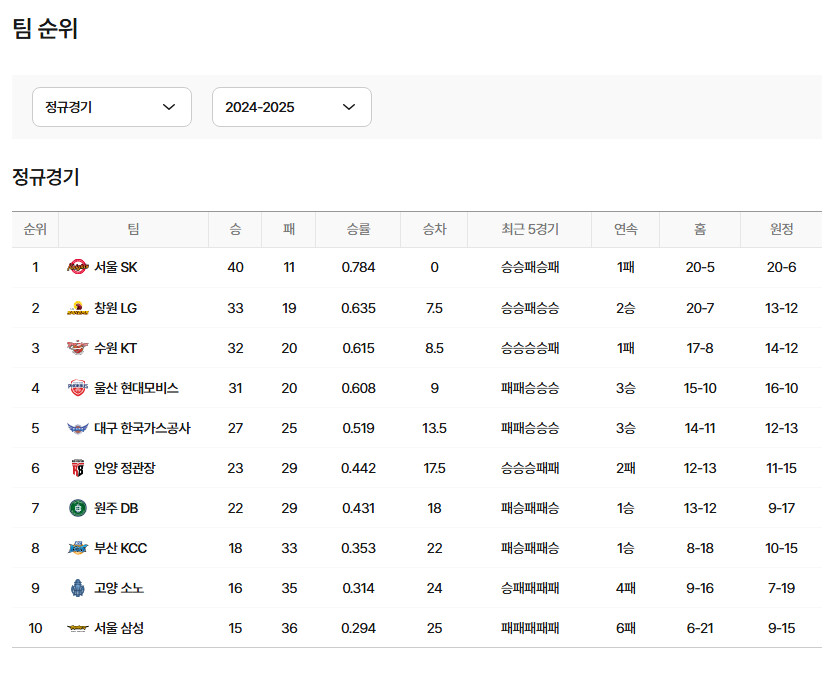Click the 울산 현대모비스 team logo
The height and width of the screenshot is (675, 834).
click(77, 388)
